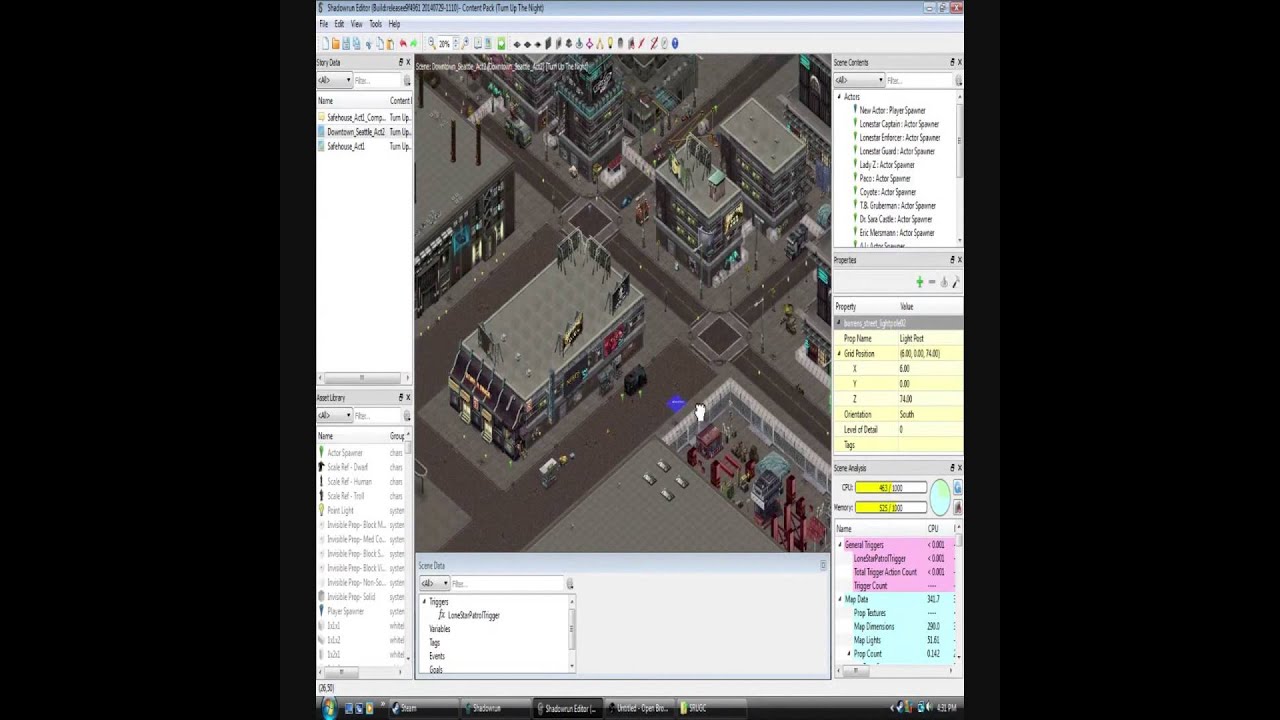
Task: Select LoneStarPatrolTrigger in Scene Data
Action: click(473, 615)
